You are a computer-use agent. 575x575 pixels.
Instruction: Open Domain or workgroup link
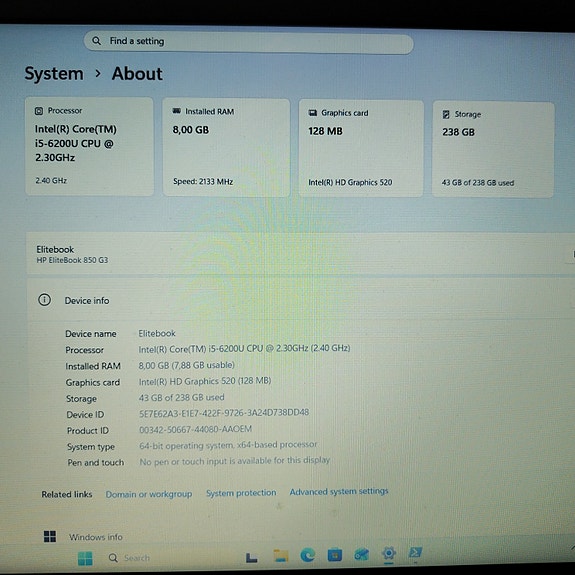point(149,494)
